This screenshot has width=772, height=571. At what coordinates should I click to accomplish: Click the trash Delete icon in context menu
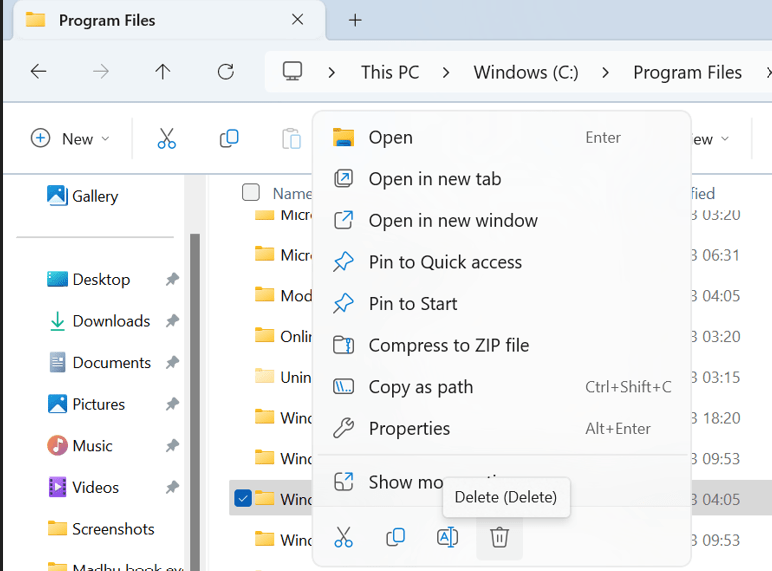(x=499, y=538)
